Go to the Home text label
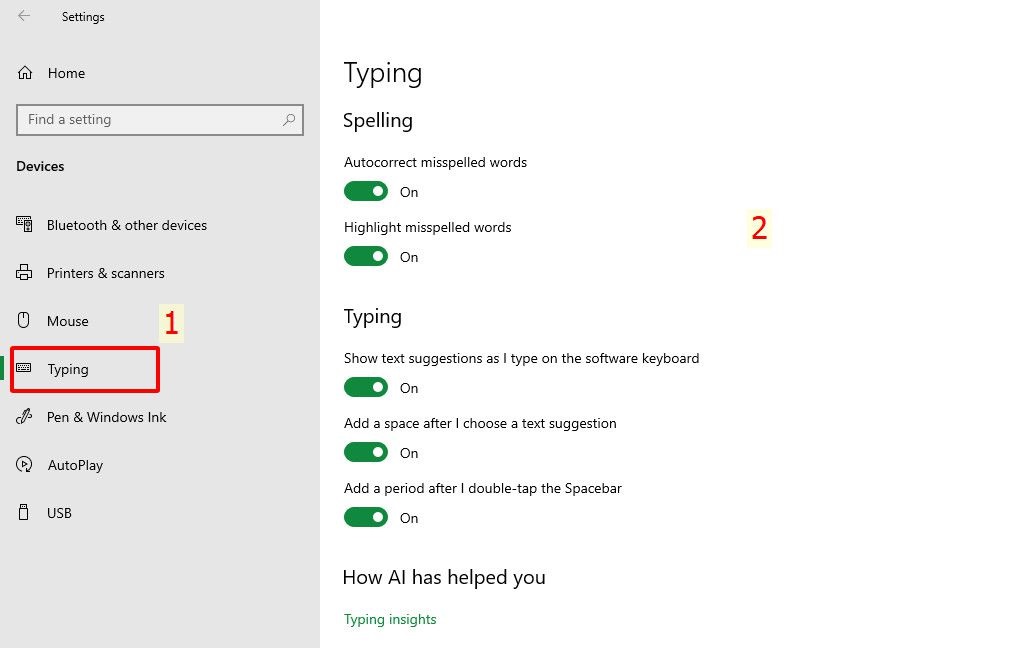1011x648 pixels. pyautogui.click(x=66, y=73)
